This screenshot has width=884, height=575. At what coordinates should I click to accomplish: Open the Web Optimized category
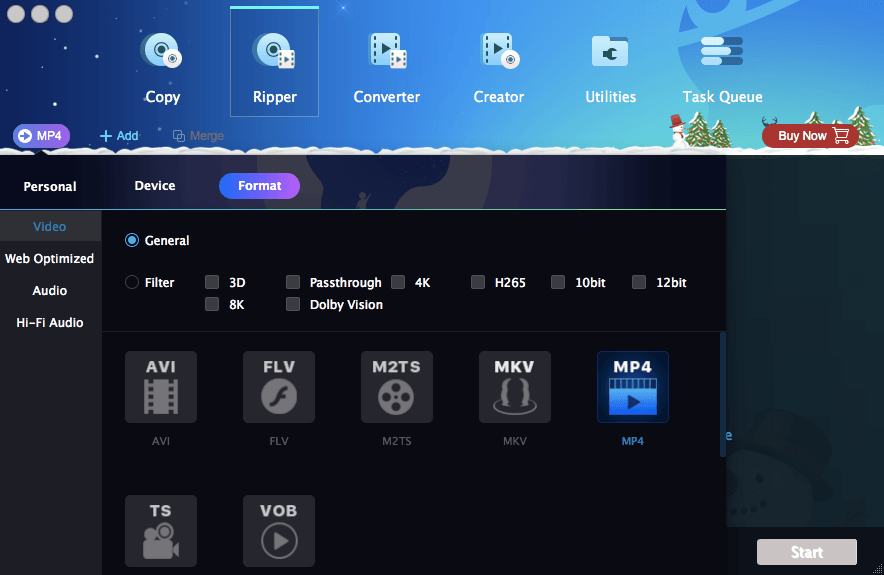(50, 259)
